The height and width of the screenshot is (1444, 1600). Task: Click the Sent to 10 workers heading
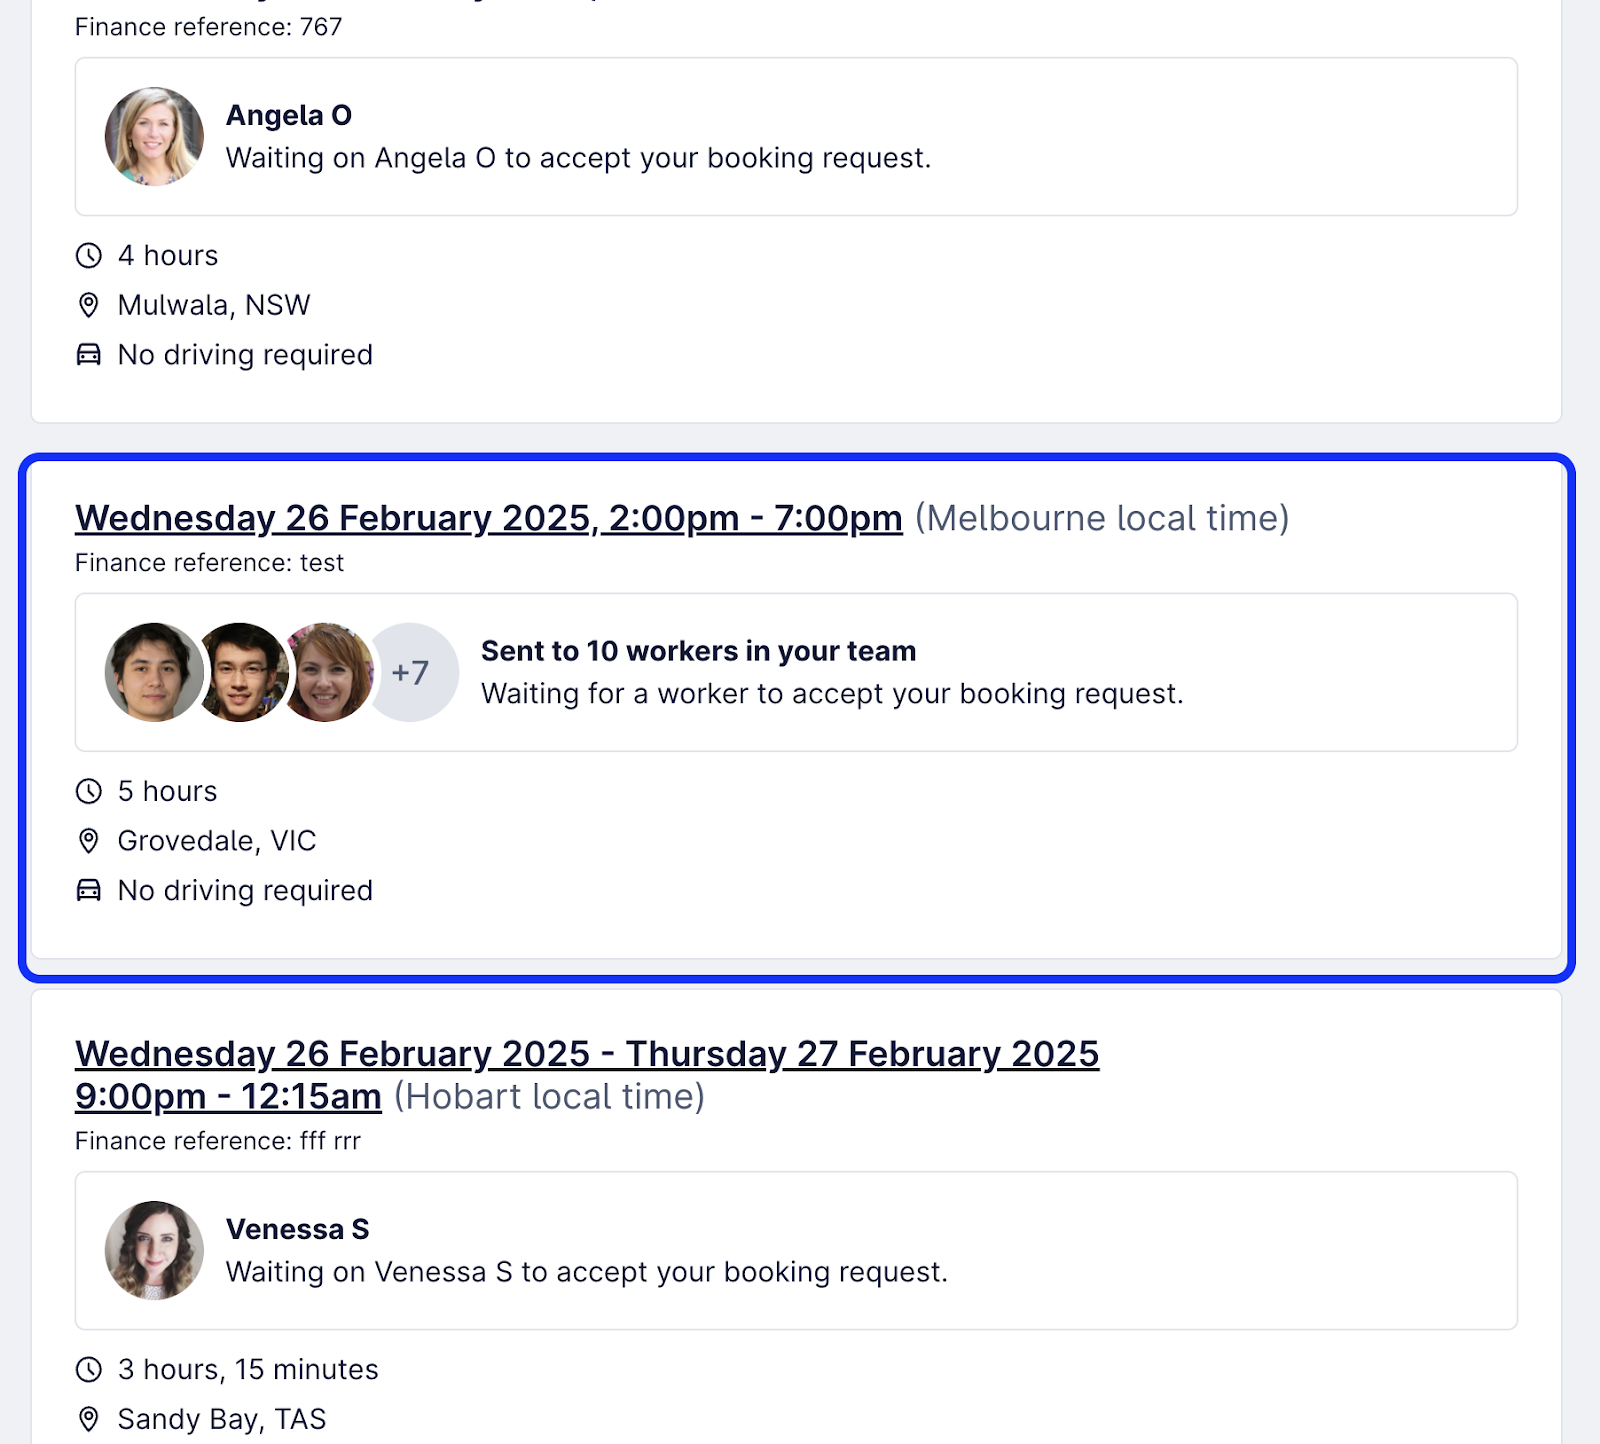pyautogui.click(x=698, y=651)
